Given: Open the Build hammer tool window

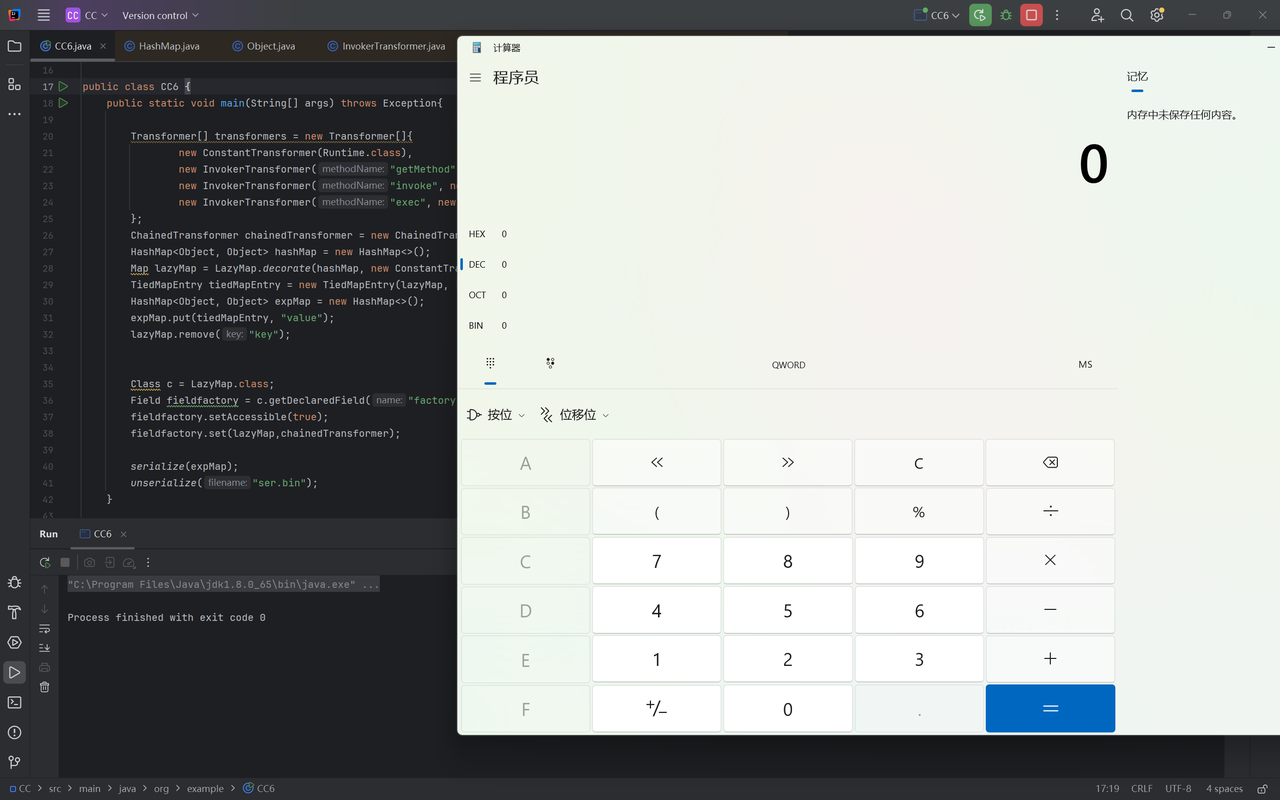Looking at the screenshot, I should 14,612.
